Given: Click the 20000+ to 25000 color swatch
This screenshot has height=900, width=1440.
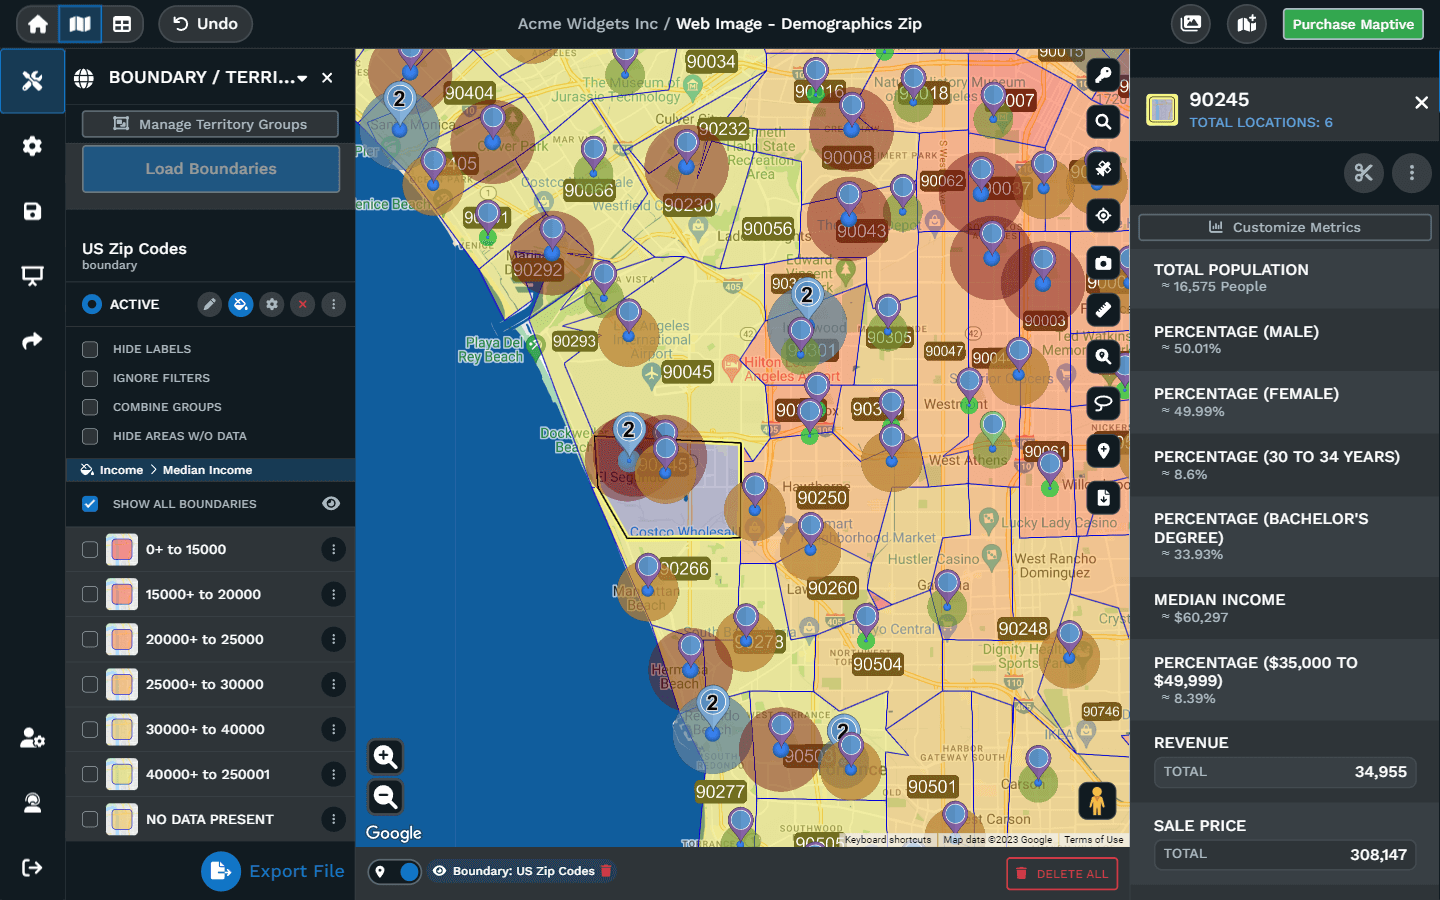Looking at the screenshot, I should pyautogui.click(x=122, y=639).
